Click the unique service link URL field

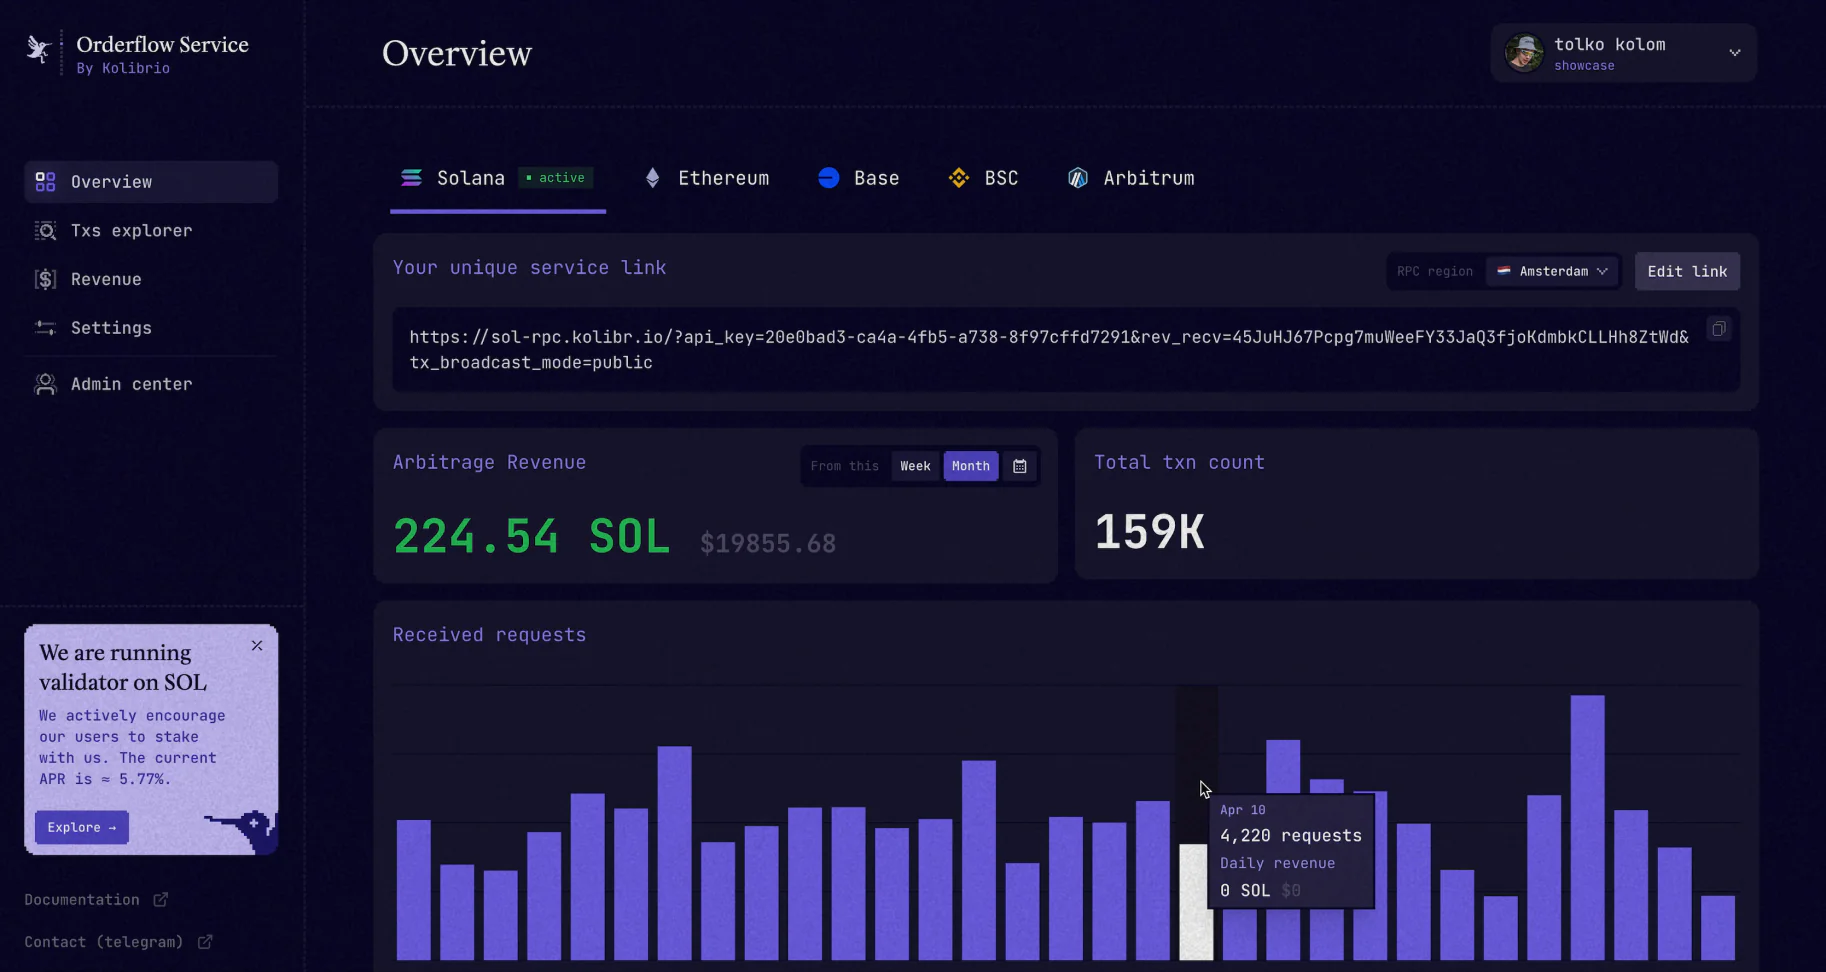pyautogui.click(x=1066, y=350)
